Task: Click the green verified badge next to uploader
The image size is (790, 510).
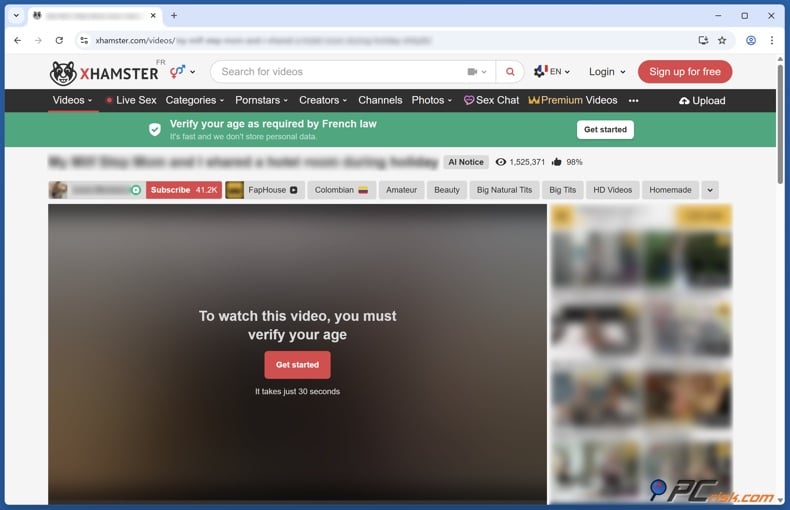Action: (x=136, y=190)
